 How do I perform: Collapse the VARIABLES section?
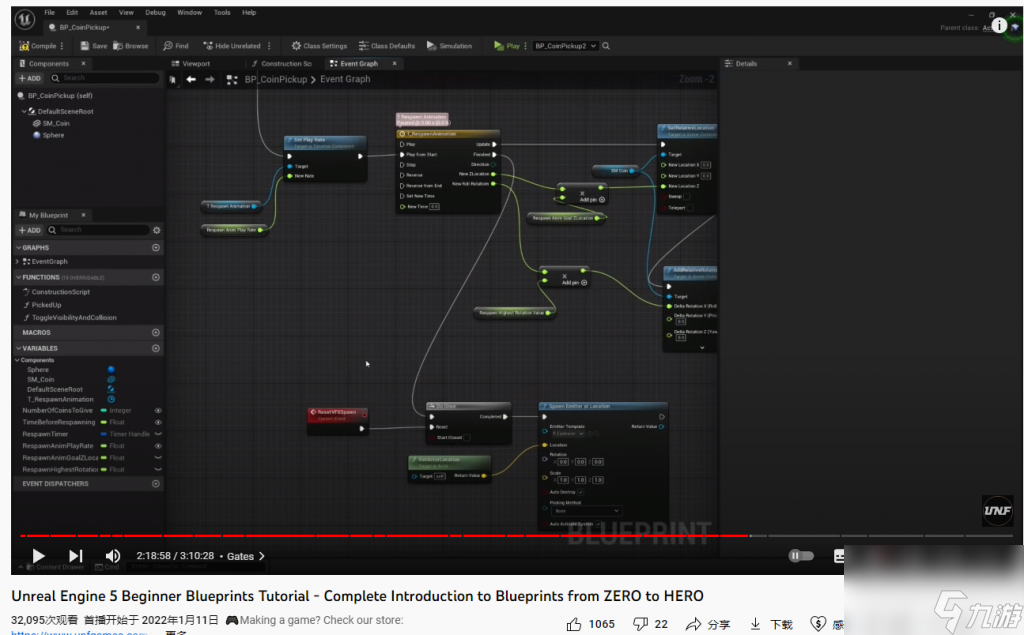pyautogui.click(x=18, y=348)
